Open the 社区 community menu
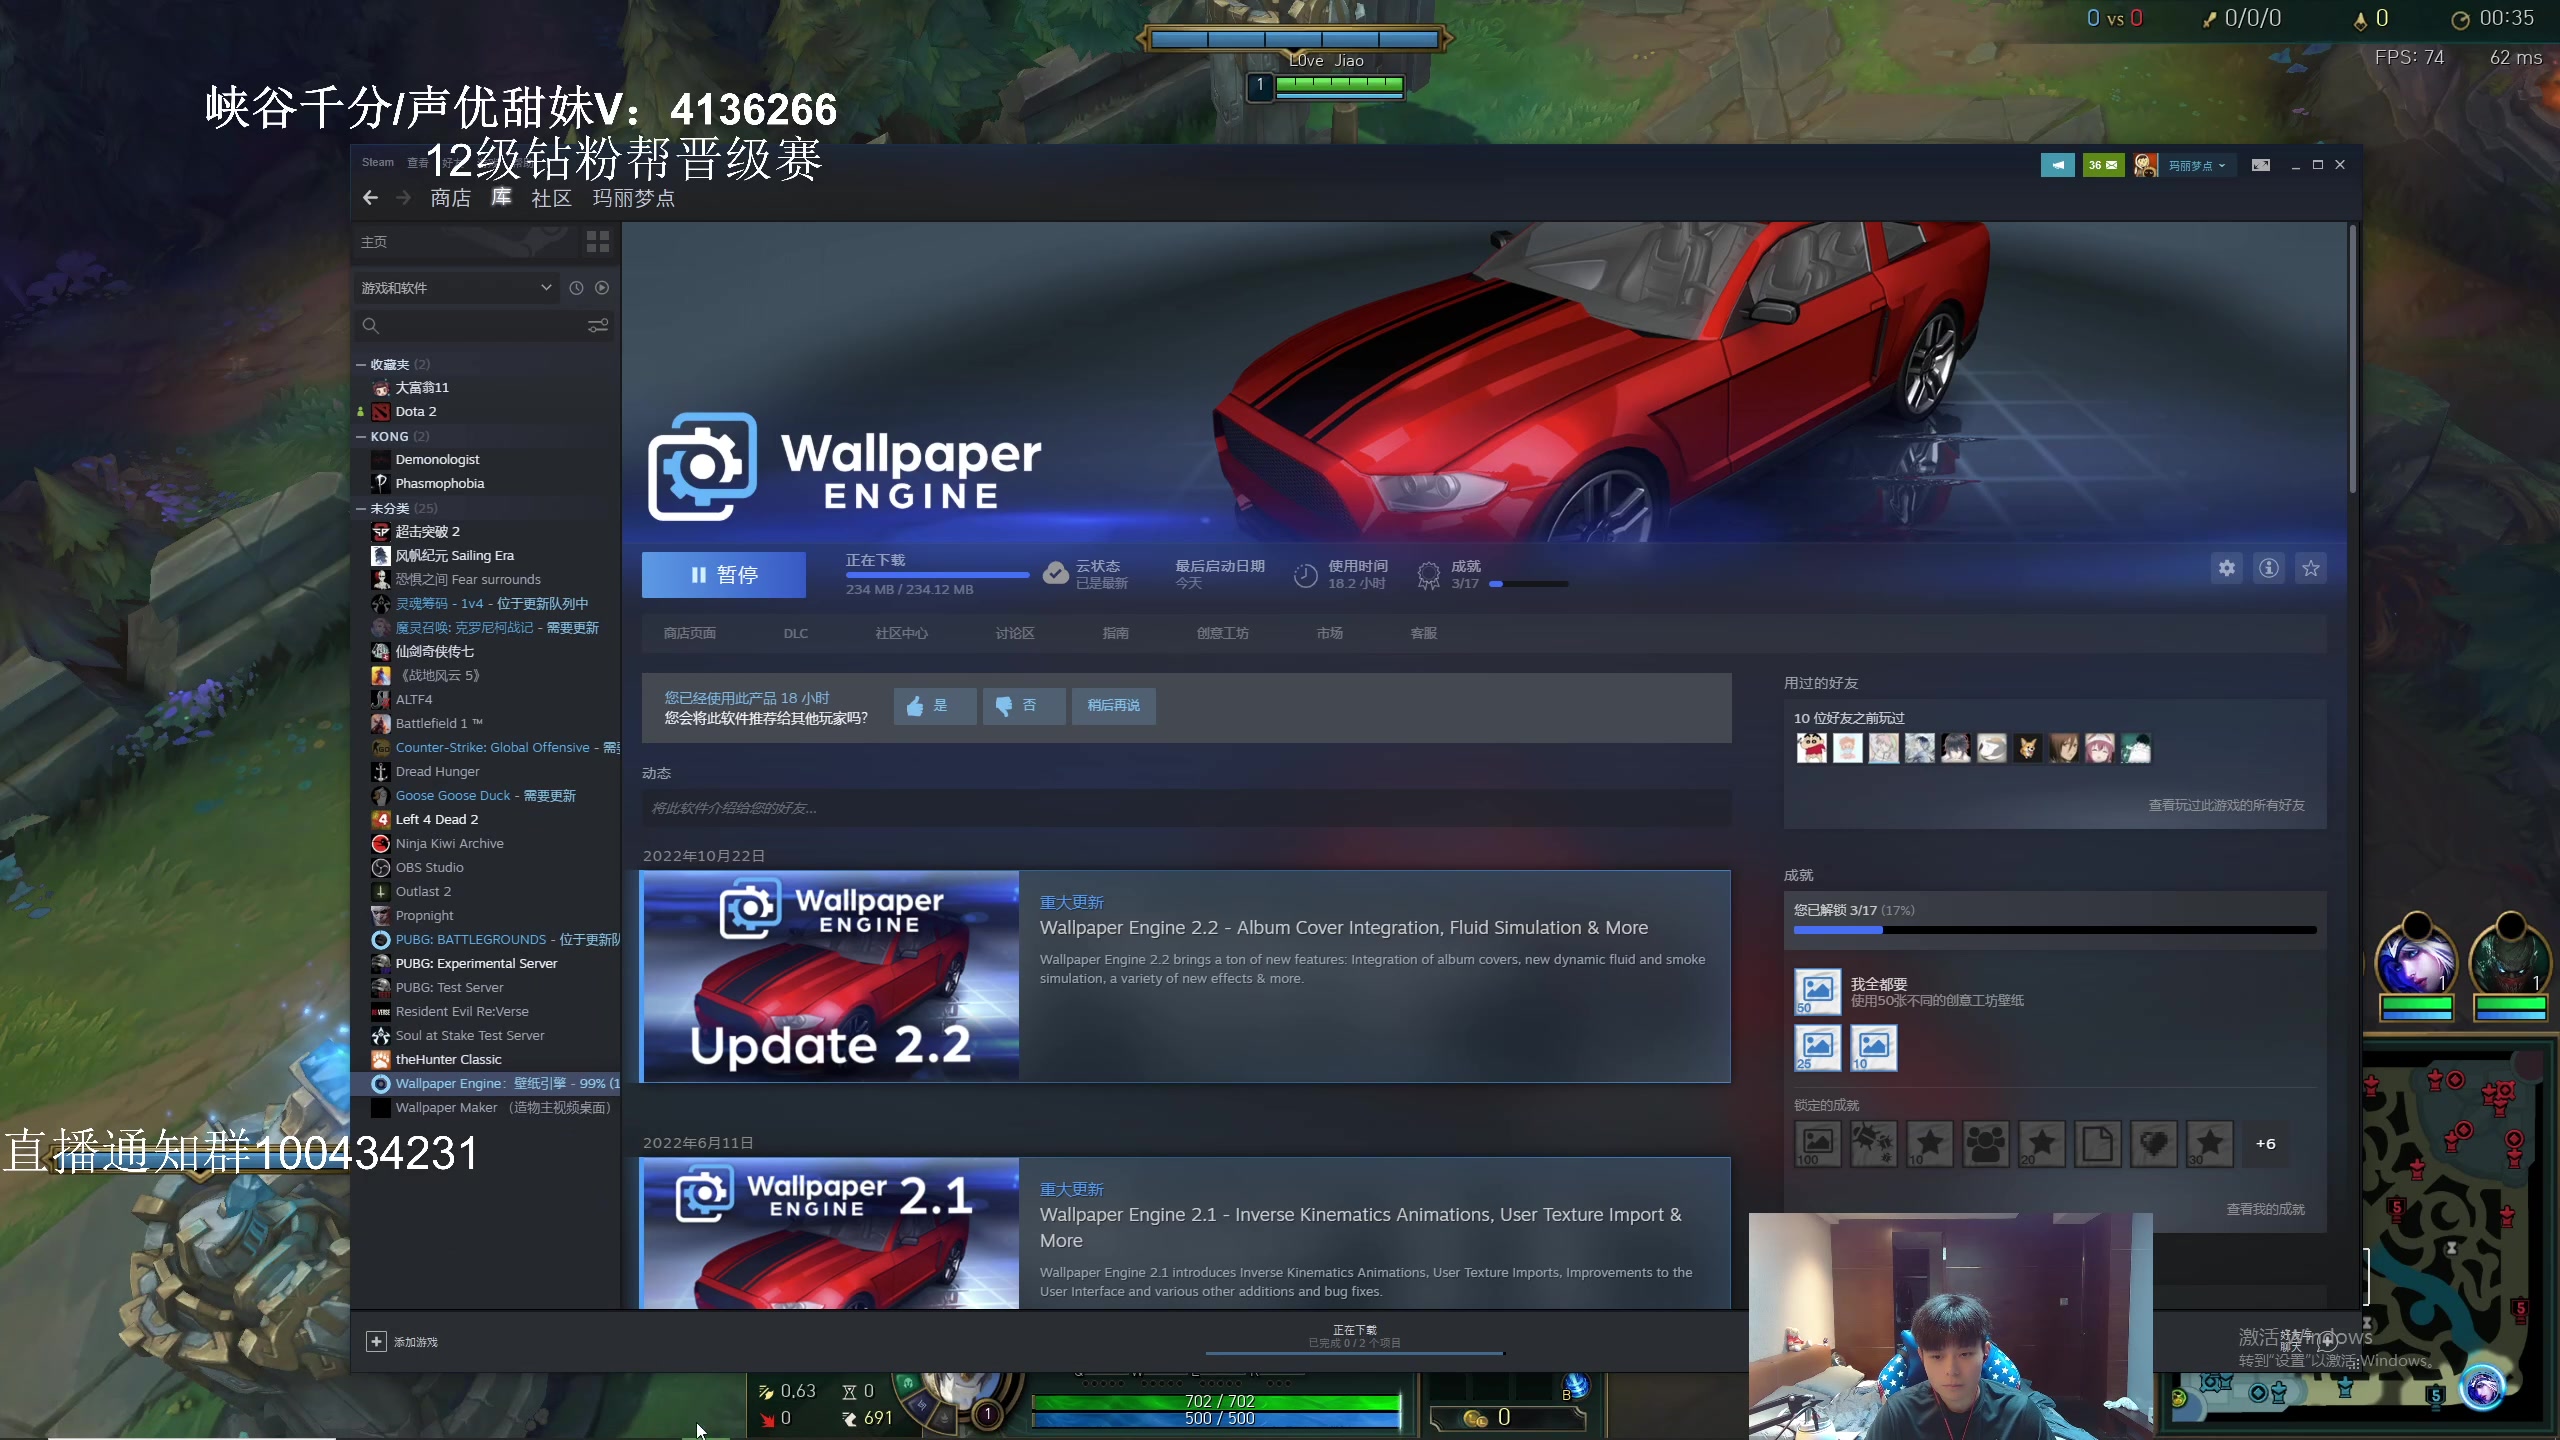Screen dimensions: 2560x1440 (552, 198)
